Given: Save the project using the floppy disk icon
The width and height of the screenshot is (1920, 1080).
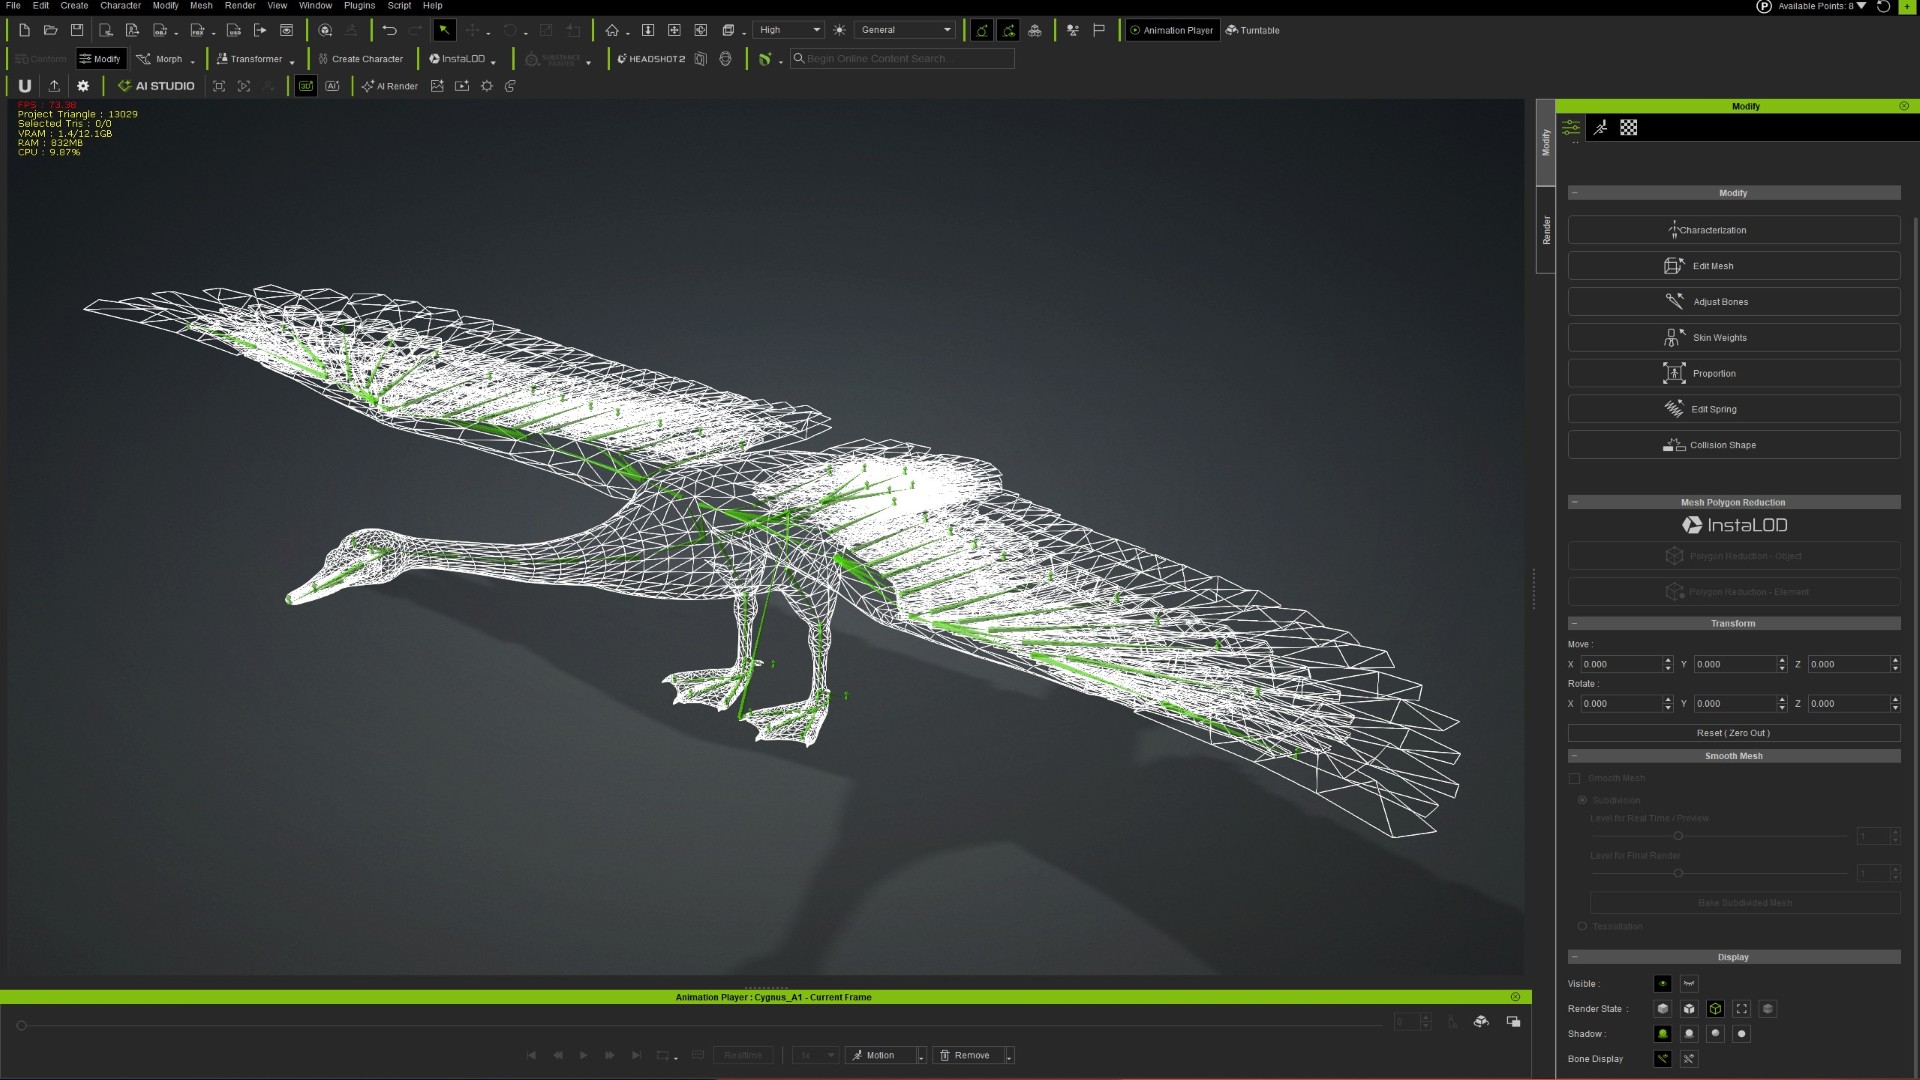Looking at the screenshot, I should coord(77,30).
